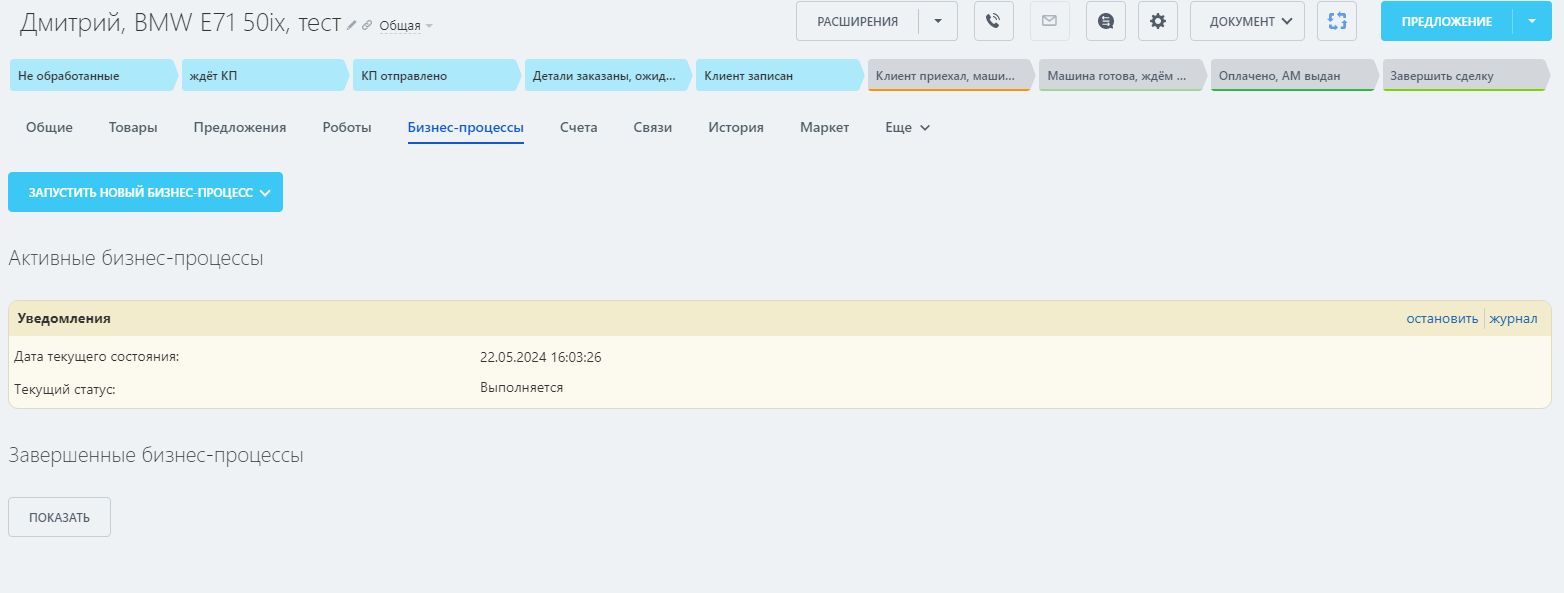
Task: Set stage to ждёт КП
Action: 265,76
